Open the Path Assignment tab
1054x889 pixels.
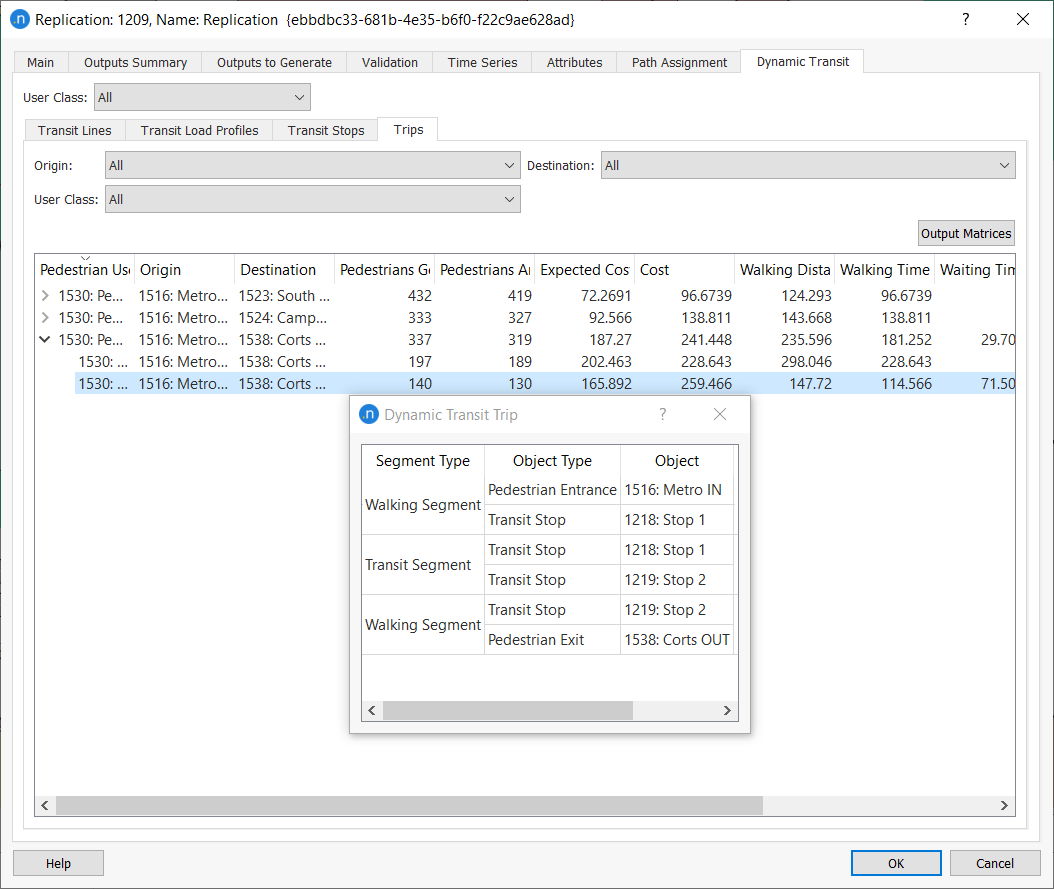click(678, 62)
